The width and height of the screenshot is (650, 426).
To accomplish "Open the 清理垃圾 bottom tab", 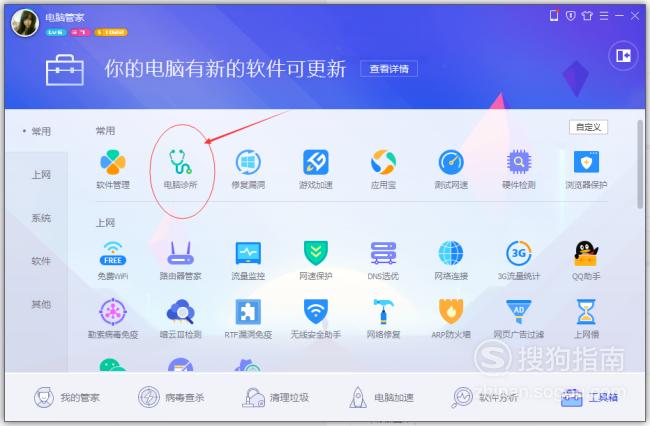I will [x=276, y=397].
